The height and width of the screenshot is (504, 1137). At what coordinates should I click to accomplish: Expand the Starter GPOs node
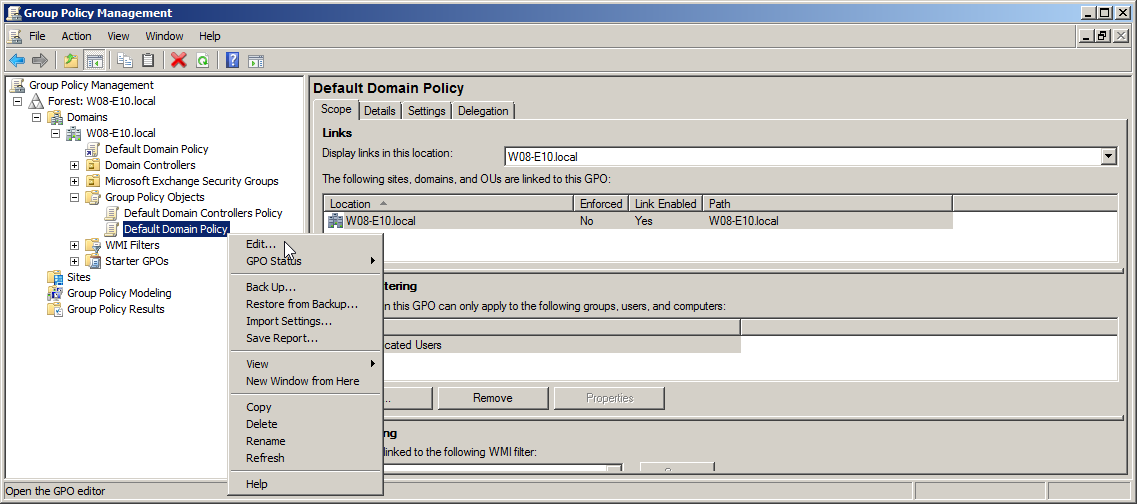coord(74,261)
